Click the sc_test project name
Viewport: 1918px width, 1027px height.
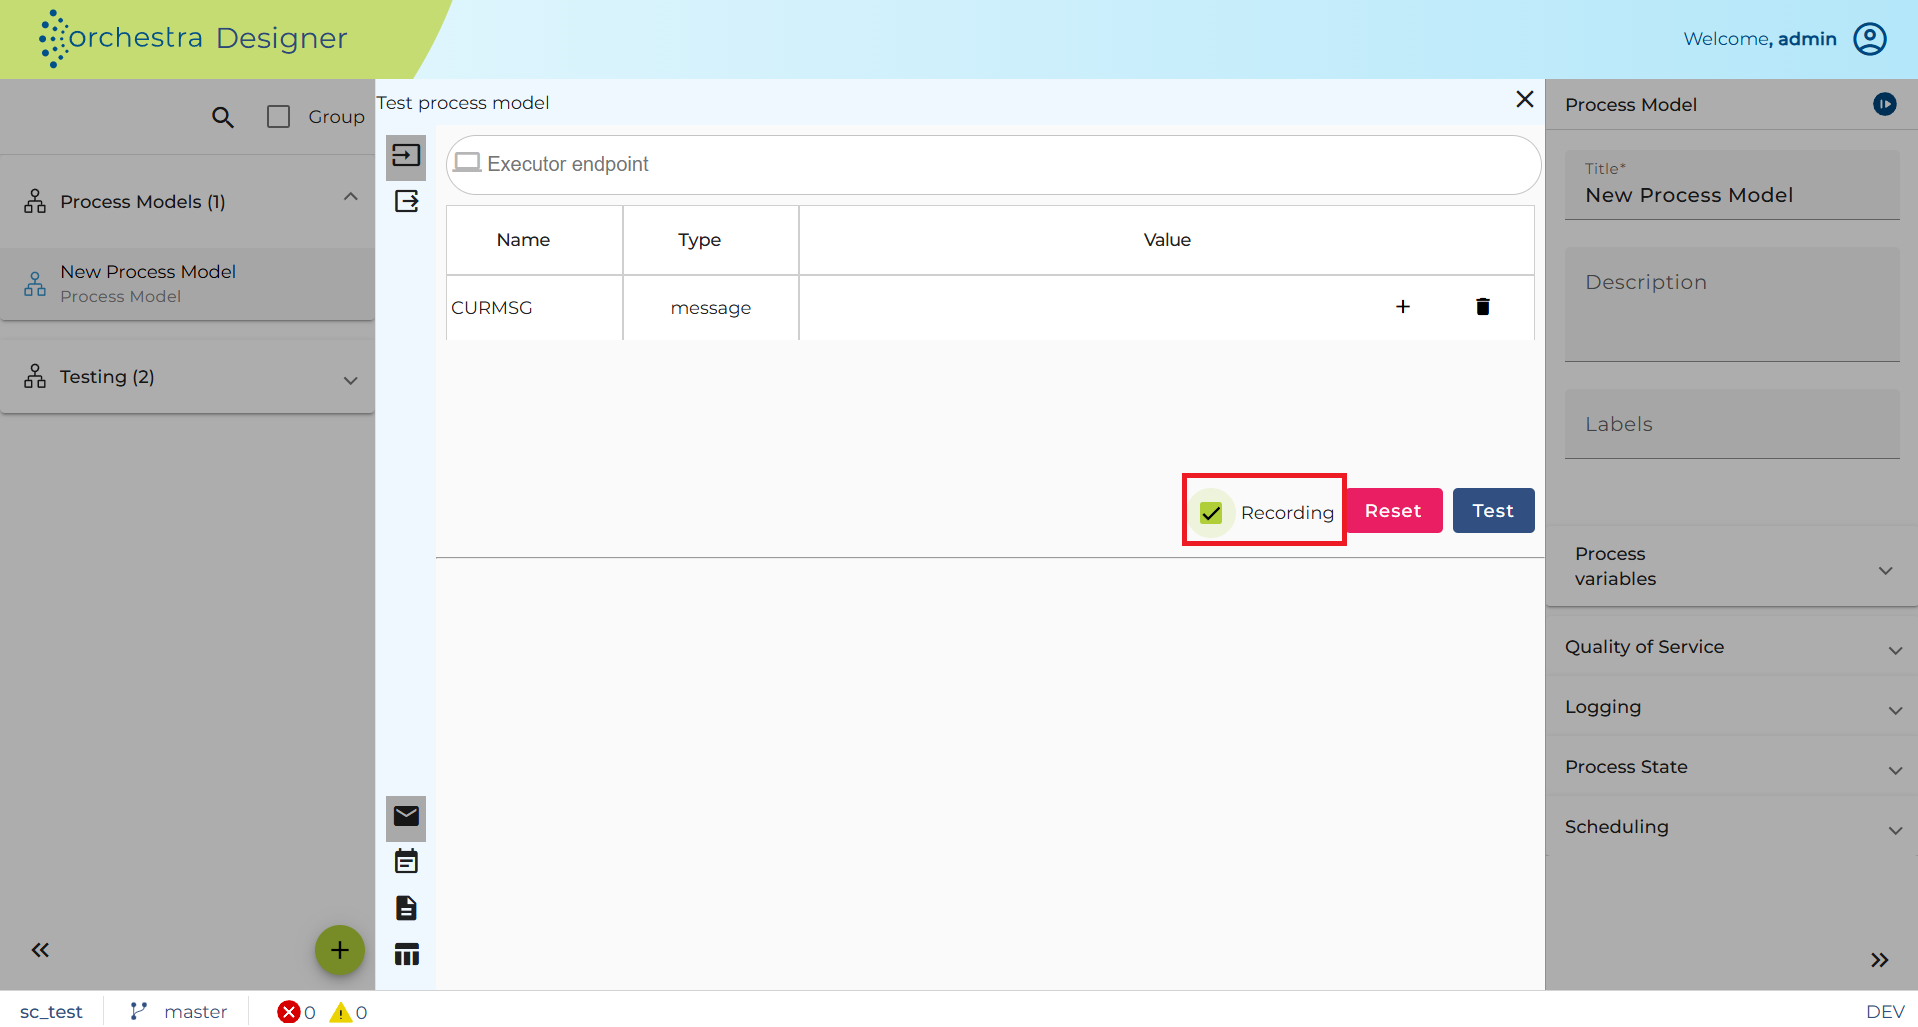51,1012
